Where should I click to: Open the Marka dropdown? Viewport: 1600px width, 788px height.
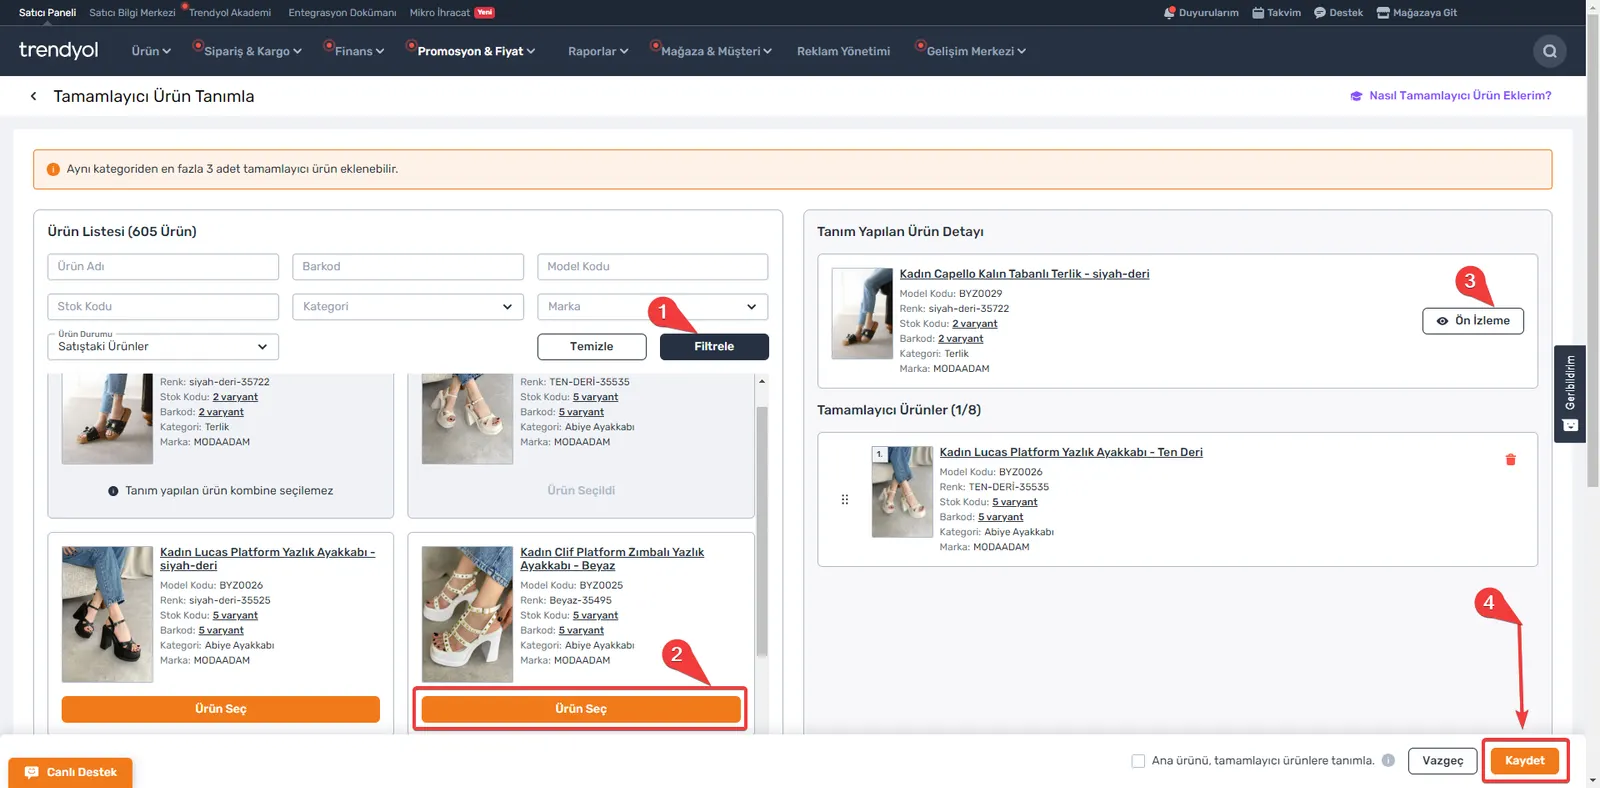click(x=652, y=306)
